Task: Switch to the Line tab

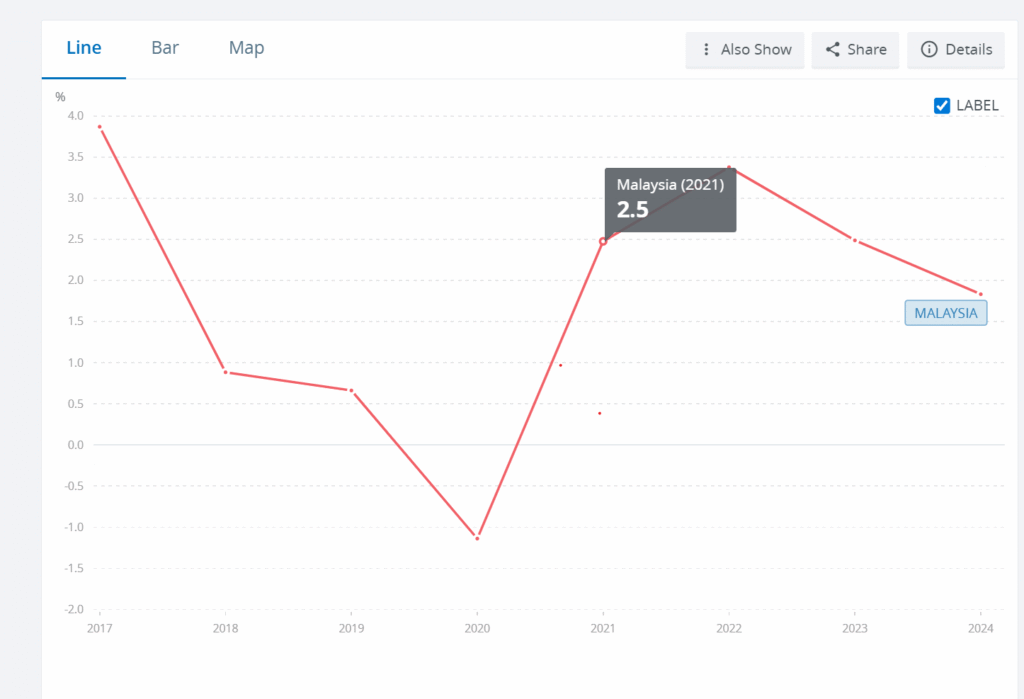Action: click(x=83, y=48)
